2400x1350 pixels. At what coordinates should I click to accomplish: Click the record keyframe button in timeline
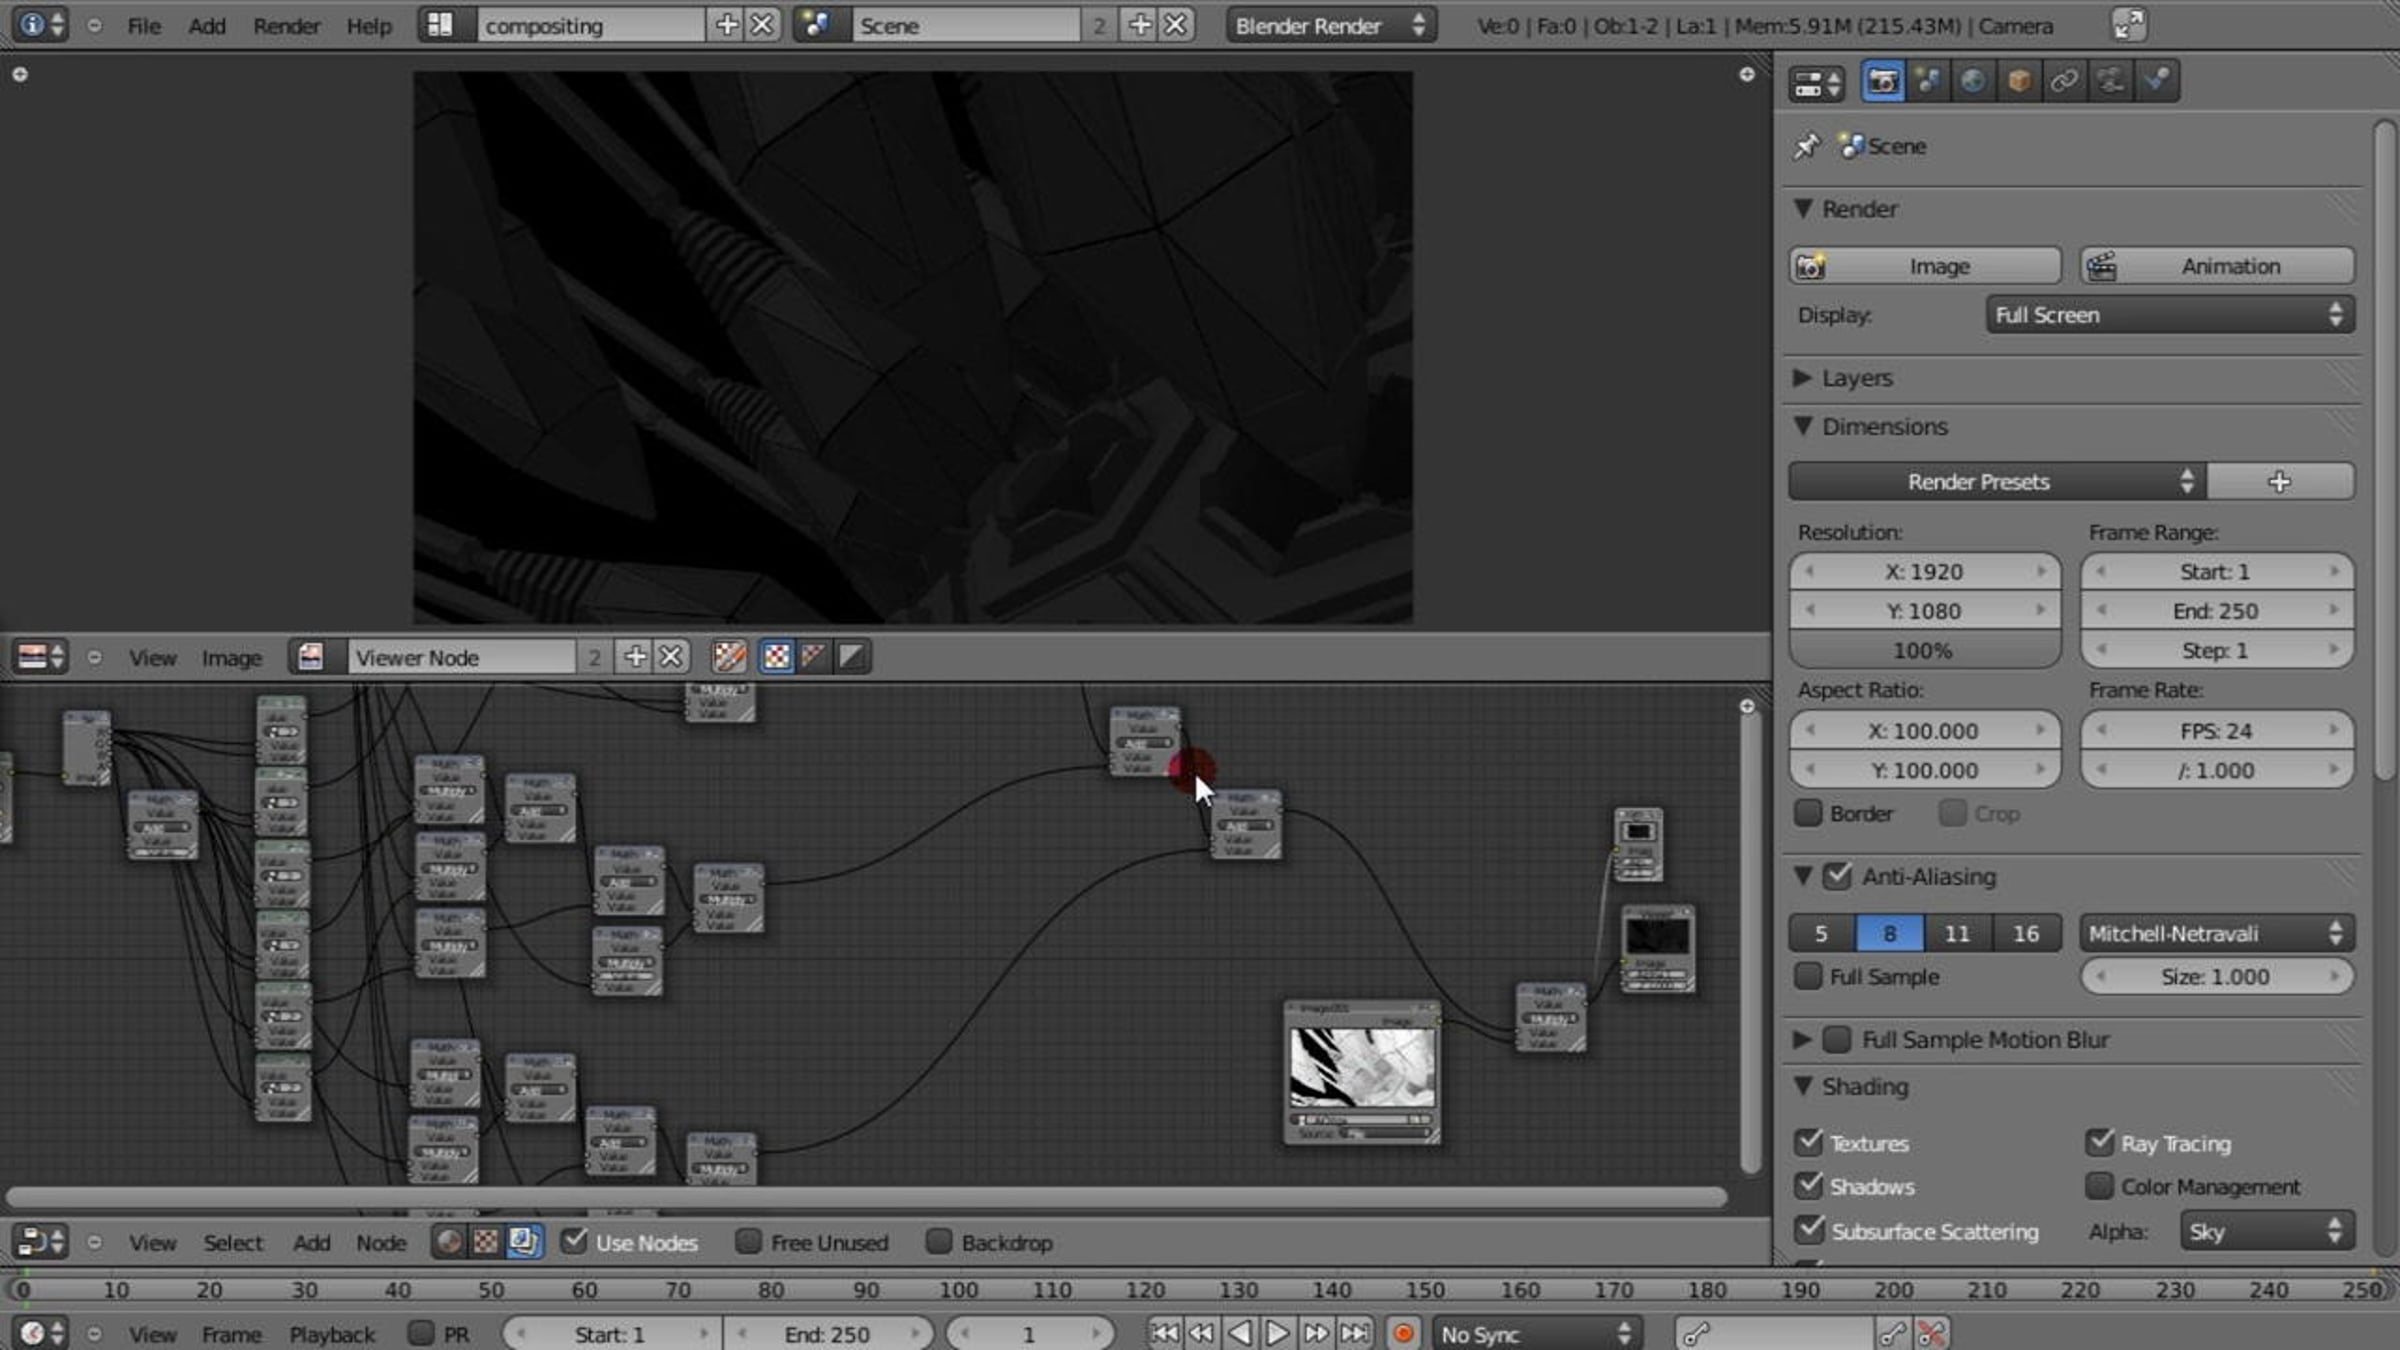[x=1403, y=1333]
